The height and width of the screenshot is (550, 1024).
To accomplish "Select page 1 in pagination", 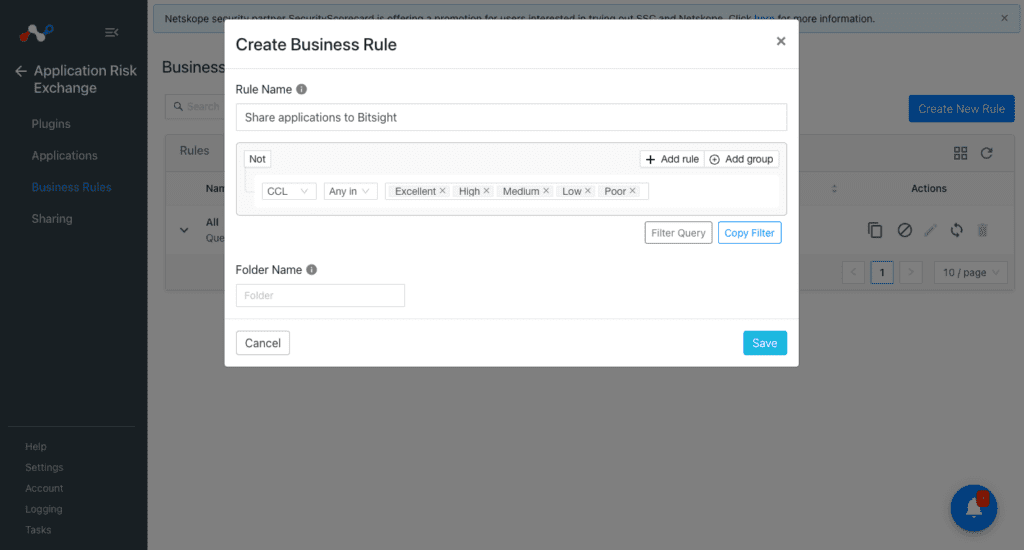I will (882, 272).
